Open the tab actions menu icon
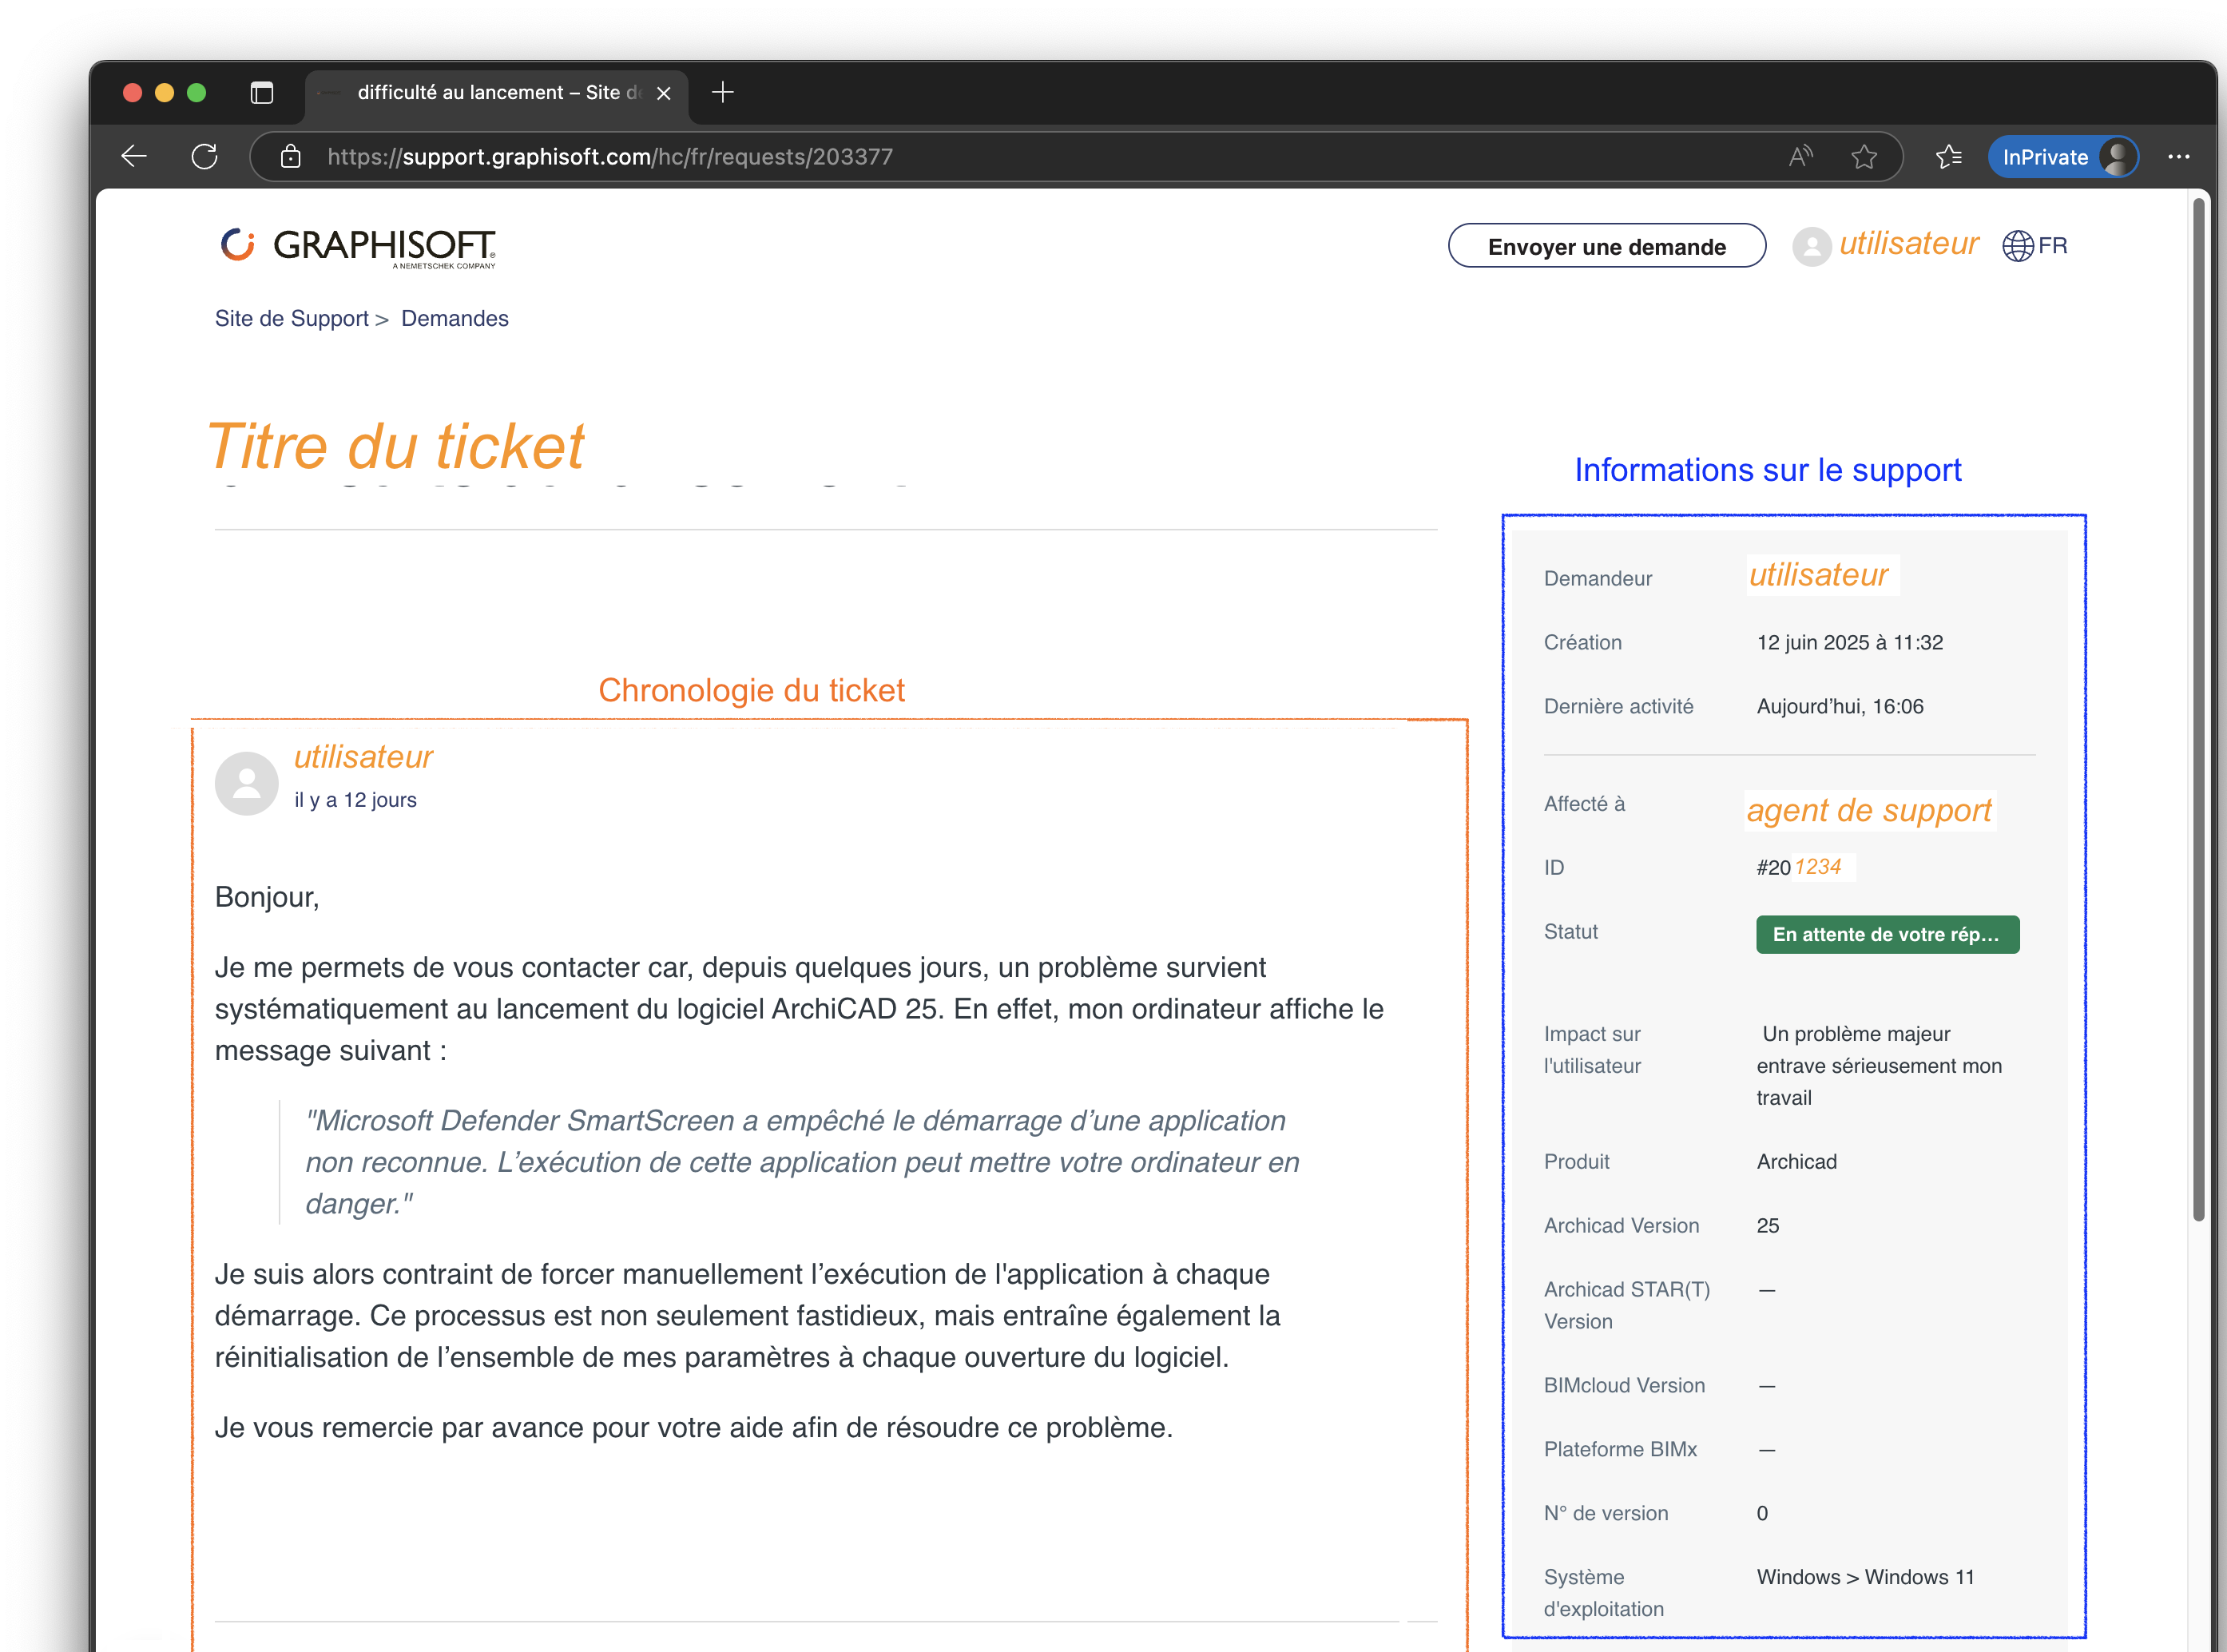2227x1652 pixels. 261,93
